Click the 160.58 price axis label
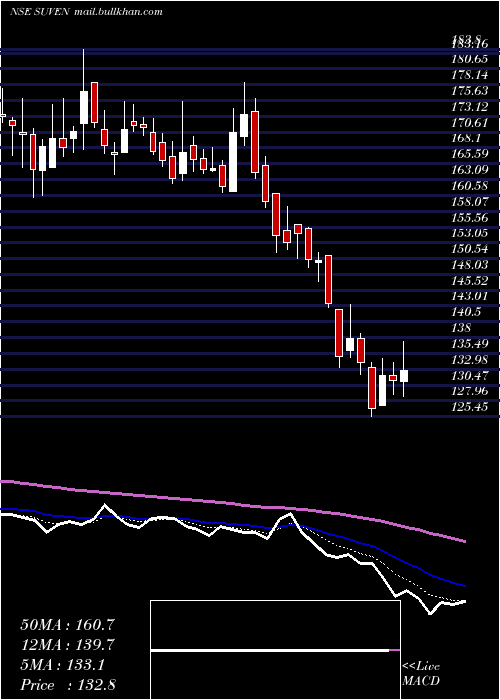Screen dimensions: 500x700 (470, 185)
